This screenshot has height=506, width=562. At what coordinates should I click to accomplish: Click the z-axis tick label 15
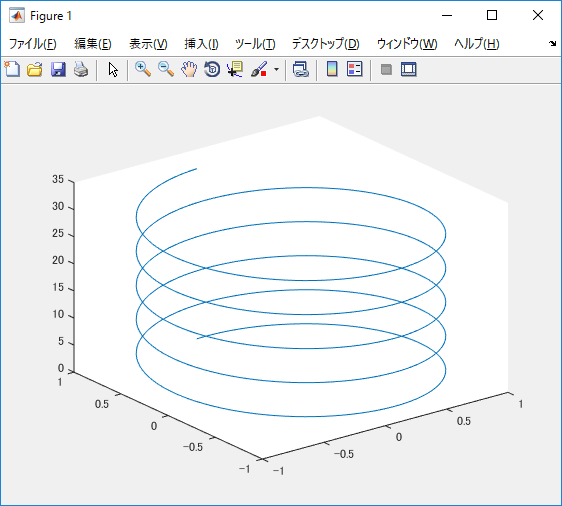click(x=58, y=287)
